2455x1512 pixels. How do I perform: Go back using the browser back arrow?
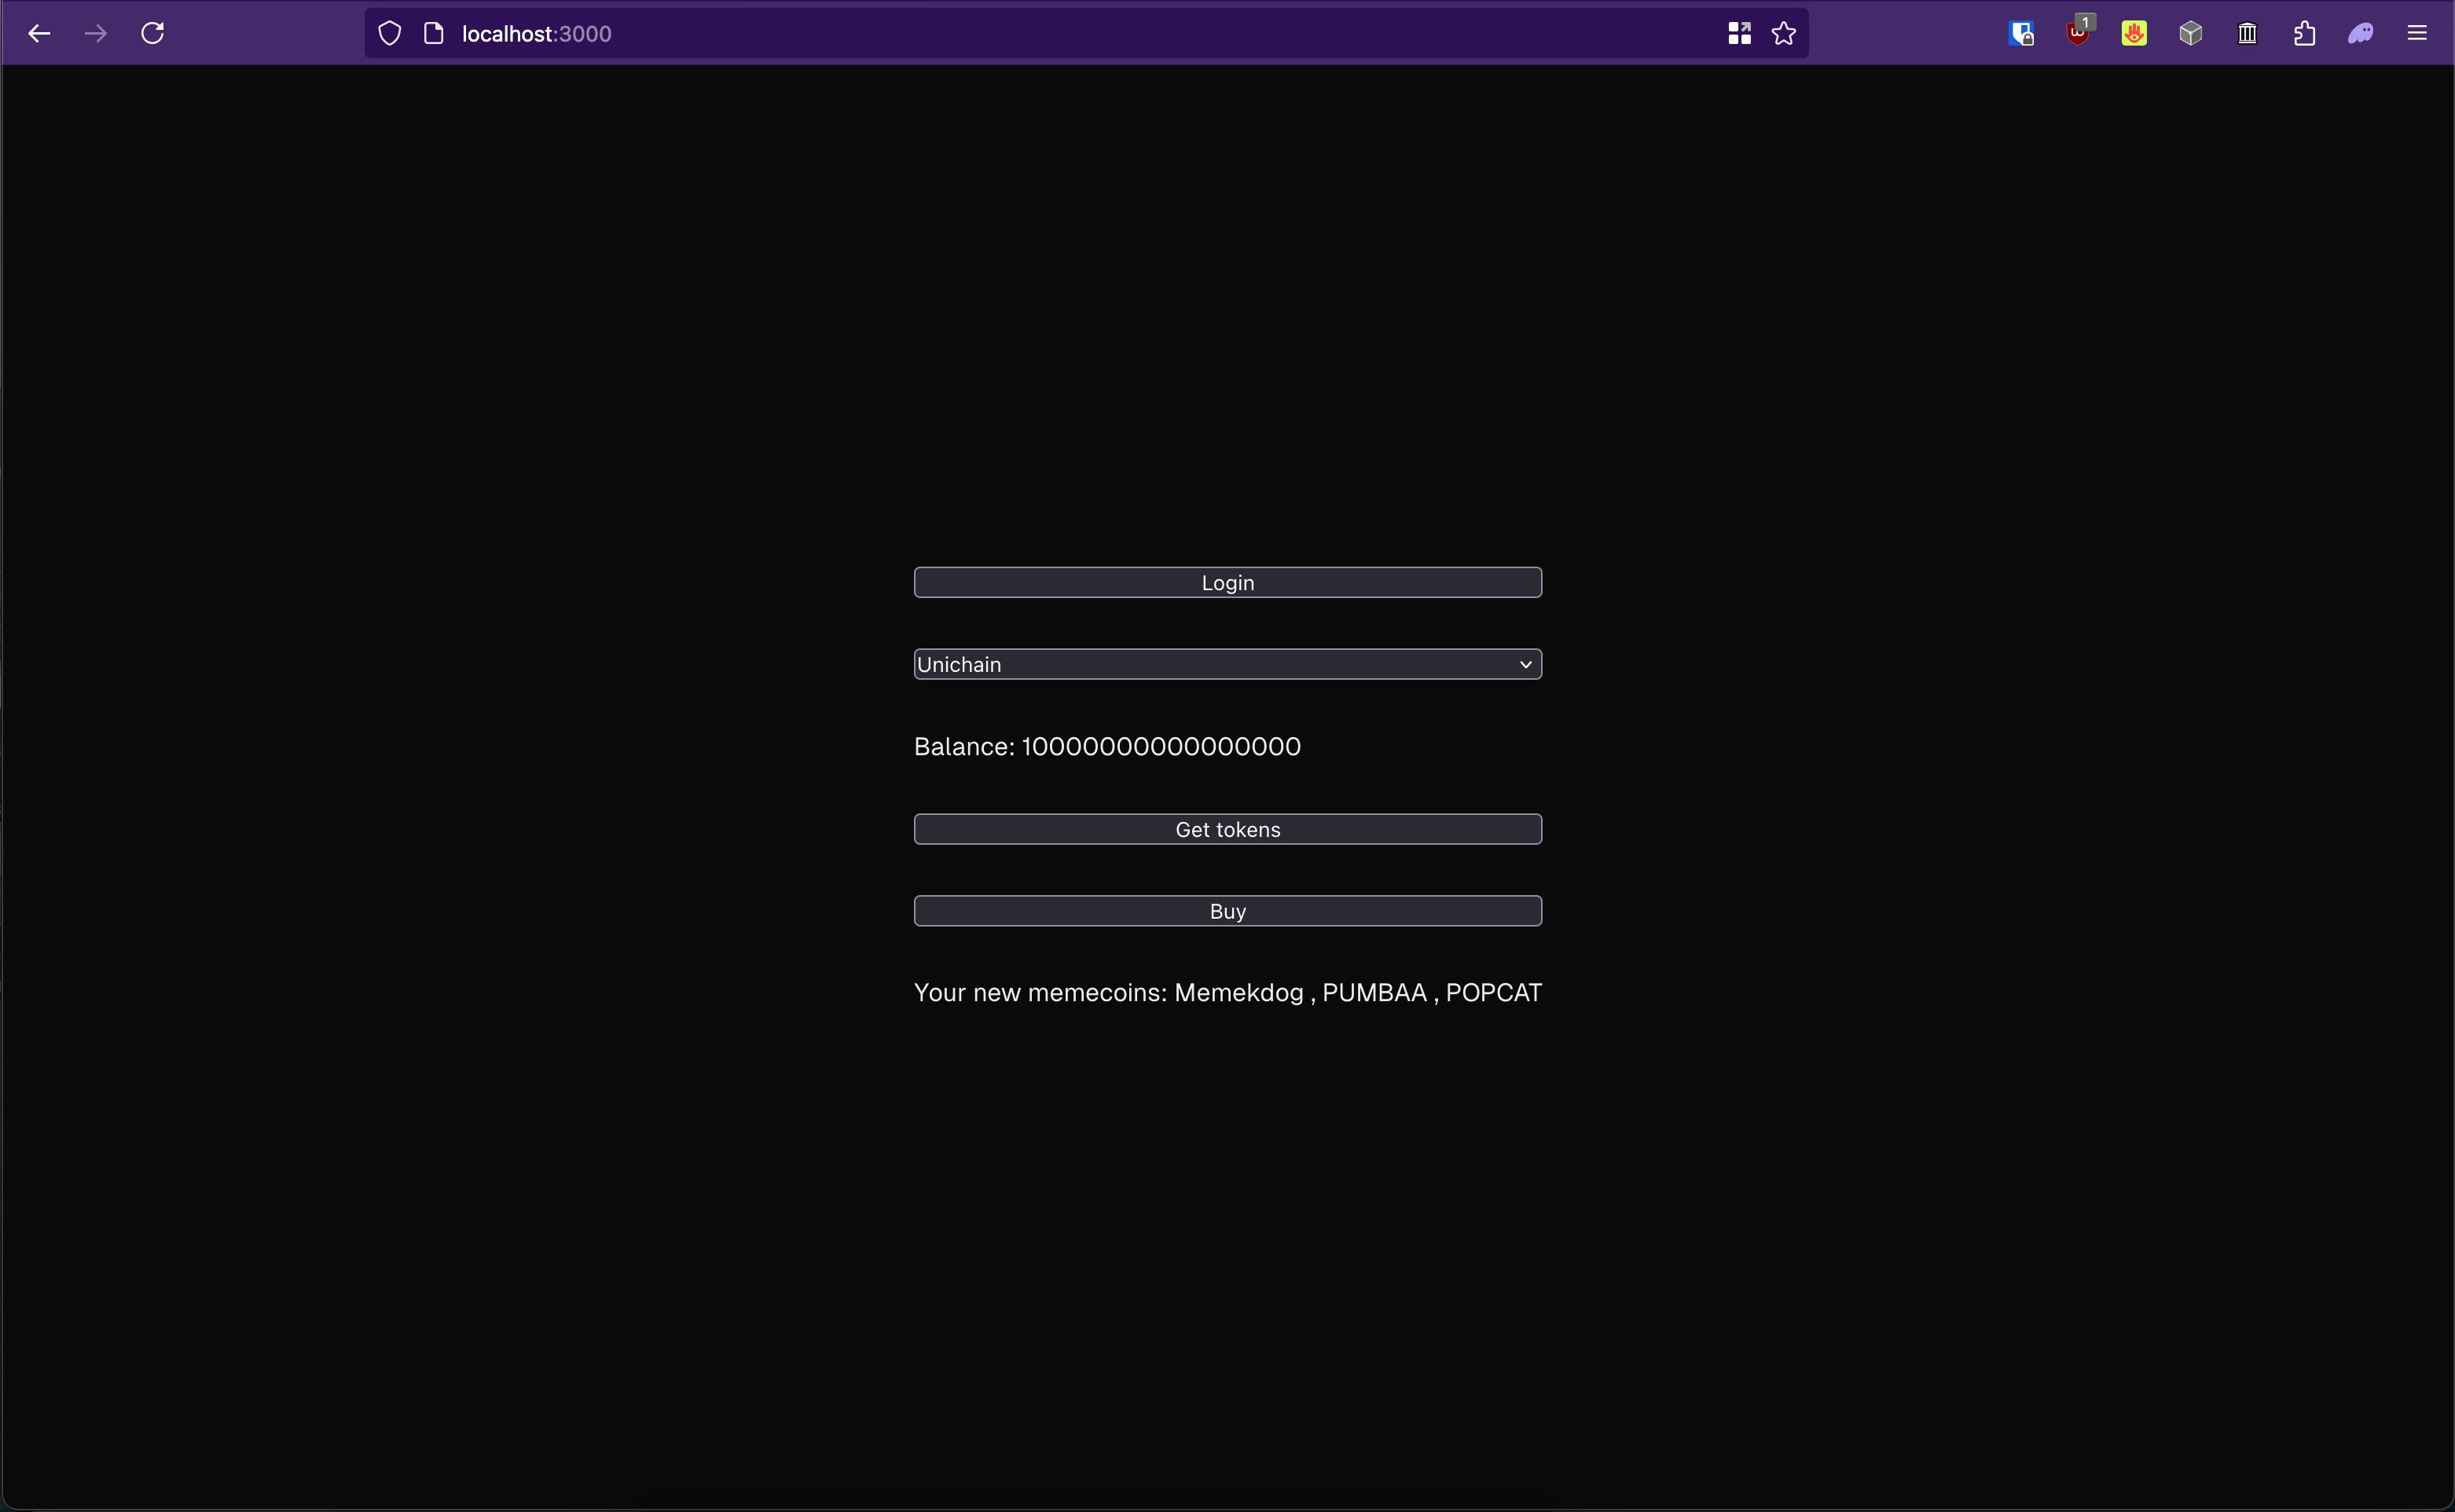[x=39, y=34]
